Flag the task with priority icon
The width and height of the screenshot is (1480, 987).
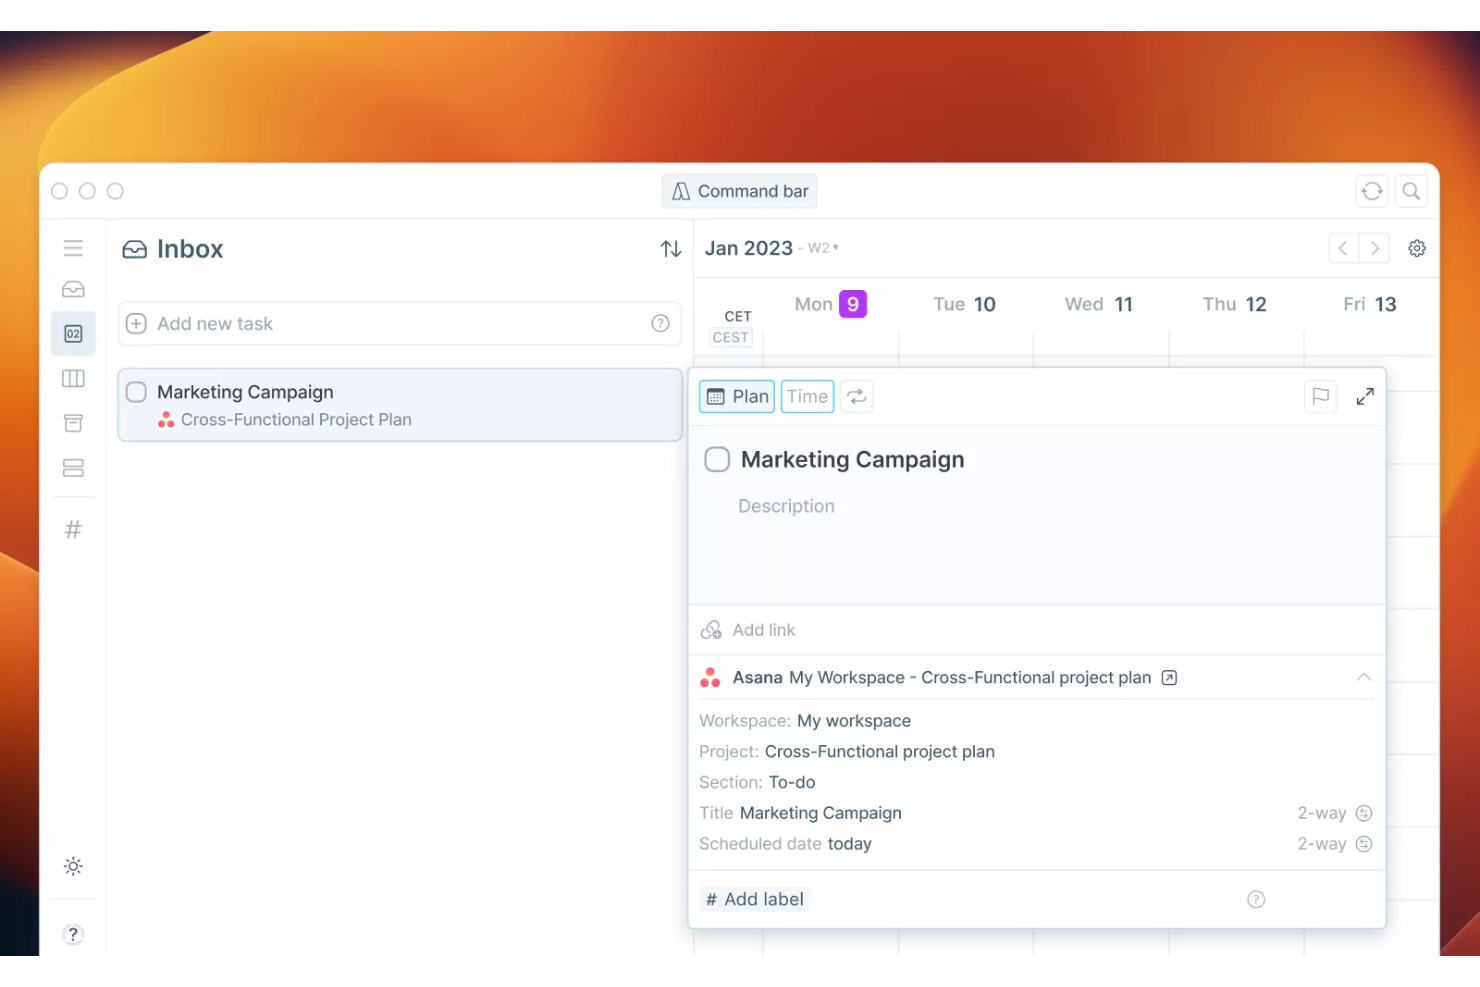1320,397
